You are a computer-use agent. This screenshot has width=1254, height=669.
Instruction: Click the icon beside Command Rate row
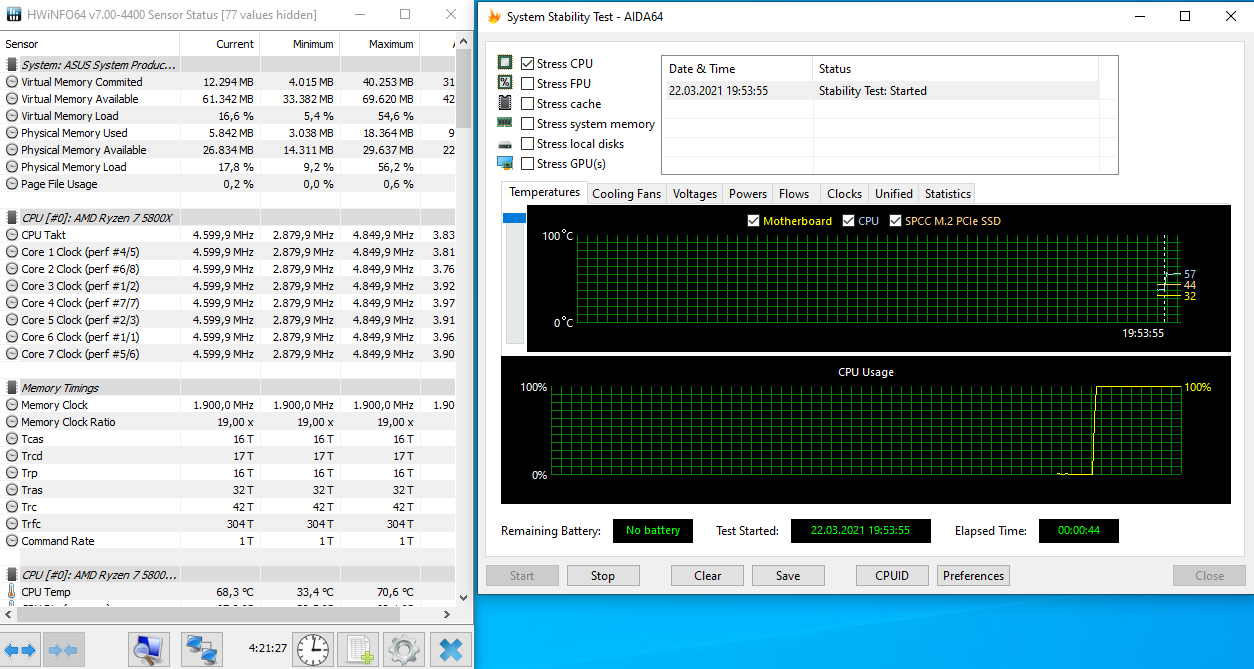(x=11, y=541)
